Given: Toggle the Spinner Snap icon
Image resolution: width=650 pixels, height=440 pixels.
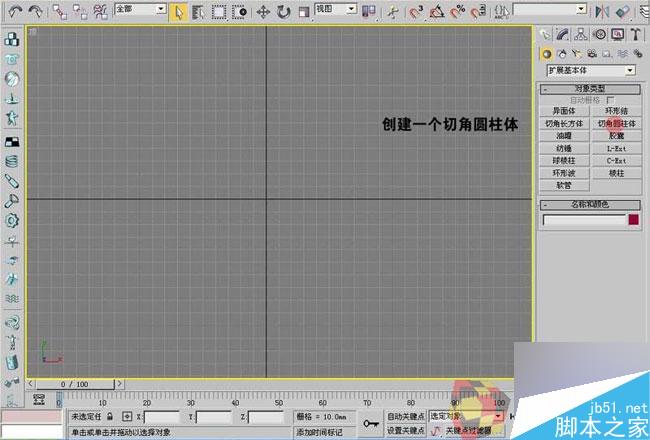Looking at the screenshot, I should pos(478,12).
